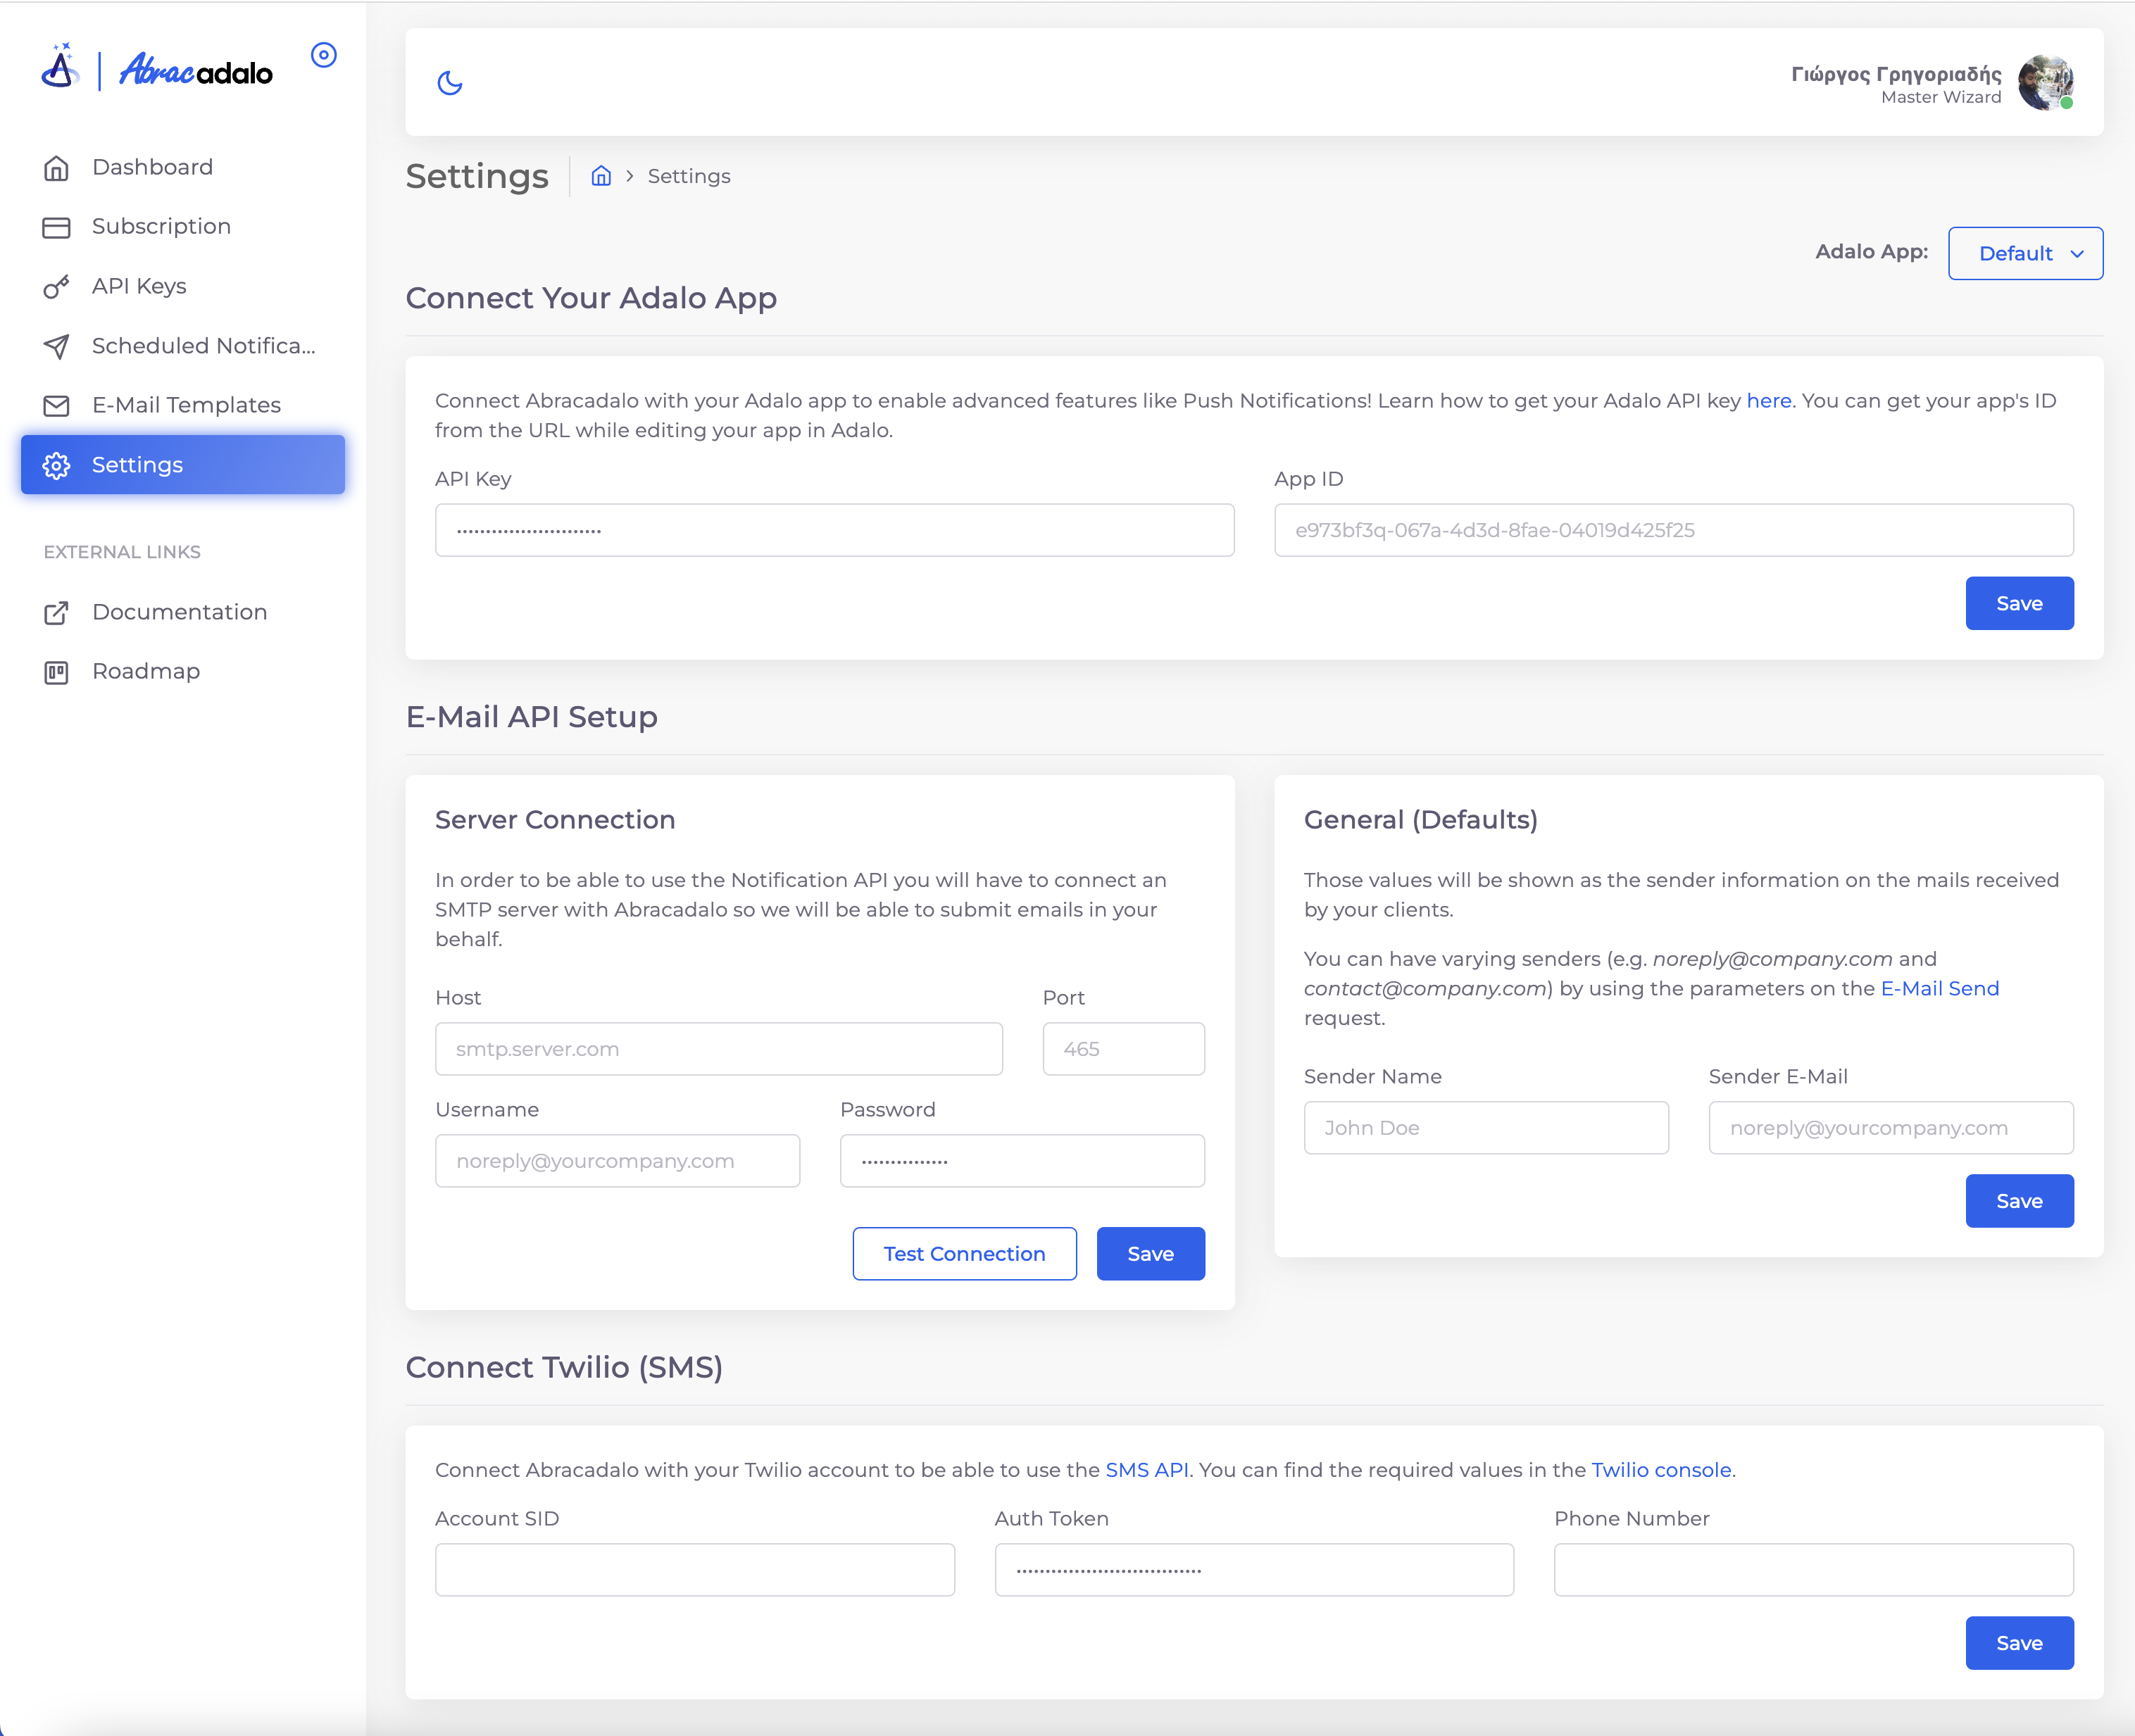
Task: Click the Test Connection button
Action: click(964, 1254)
